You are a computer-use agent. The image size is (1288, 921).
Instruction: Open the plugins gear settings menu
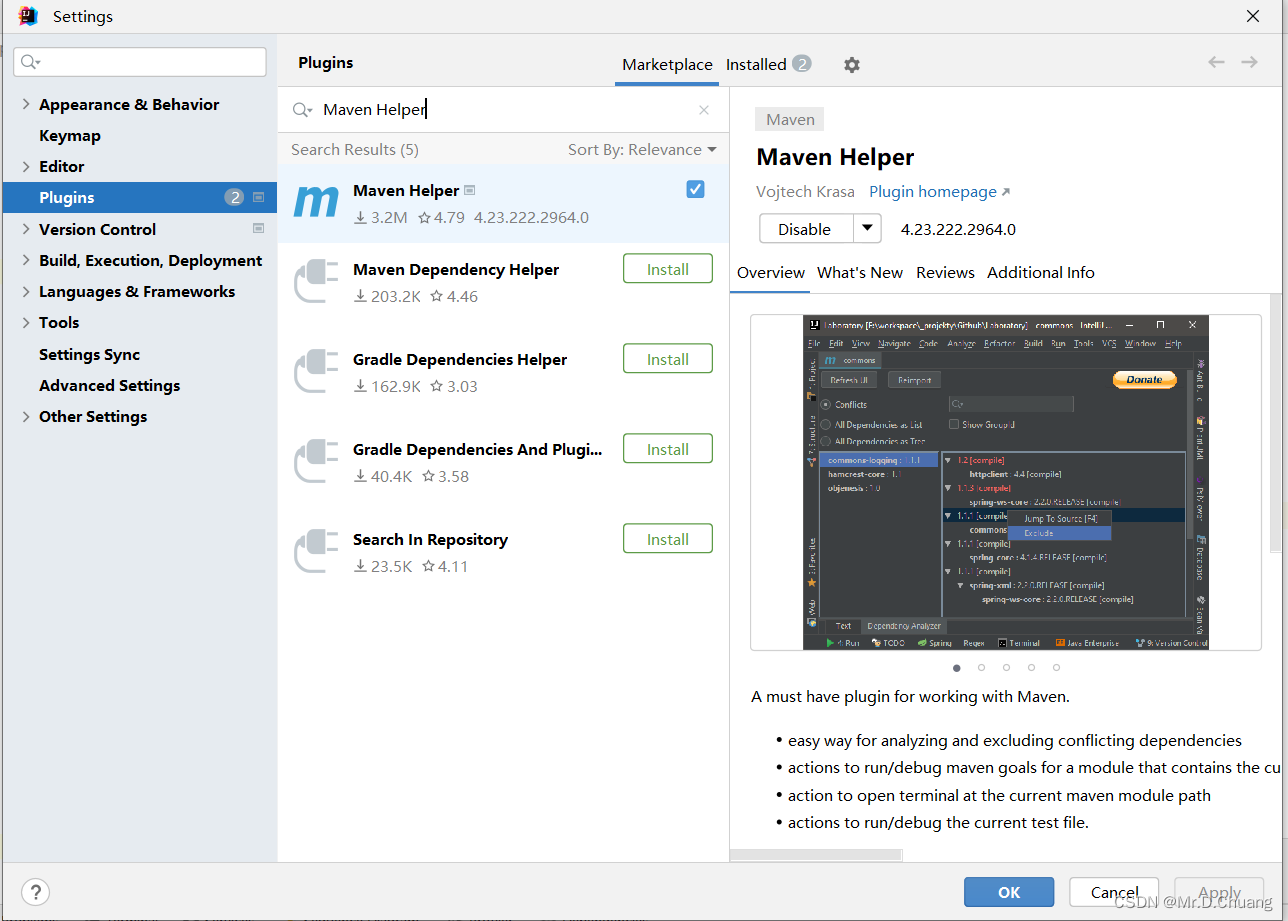(851, 64)
